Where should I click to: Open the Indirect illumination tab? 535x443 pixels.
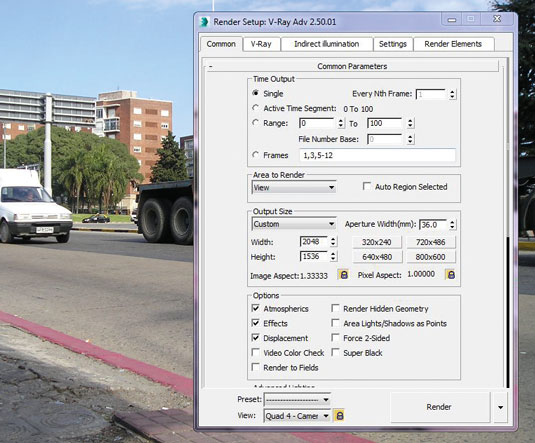(x=327, y=44)
